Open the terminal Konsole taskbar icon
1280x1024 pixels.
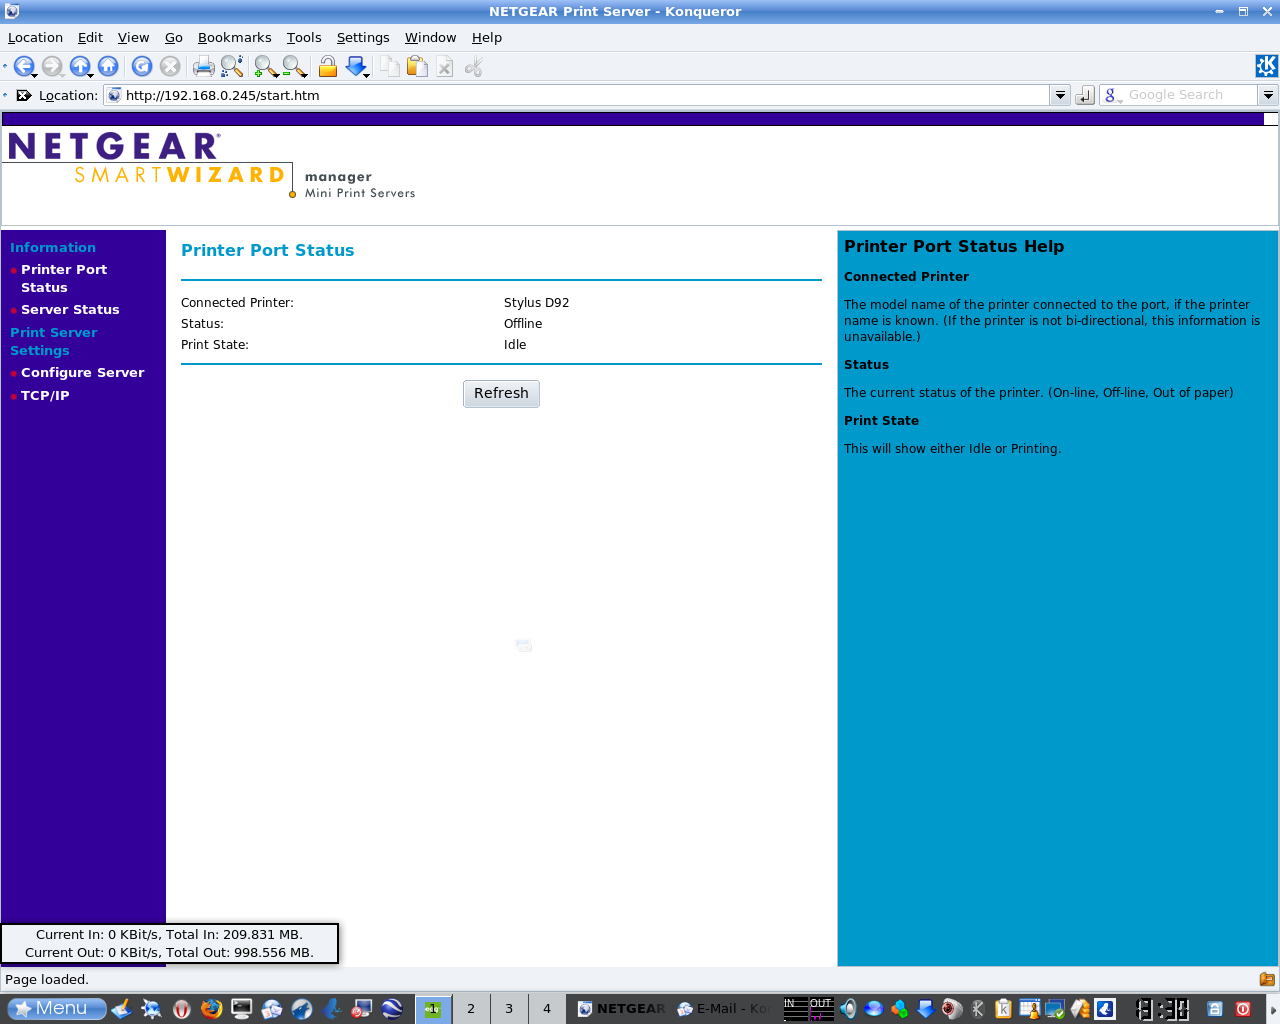pos(241,1009)
